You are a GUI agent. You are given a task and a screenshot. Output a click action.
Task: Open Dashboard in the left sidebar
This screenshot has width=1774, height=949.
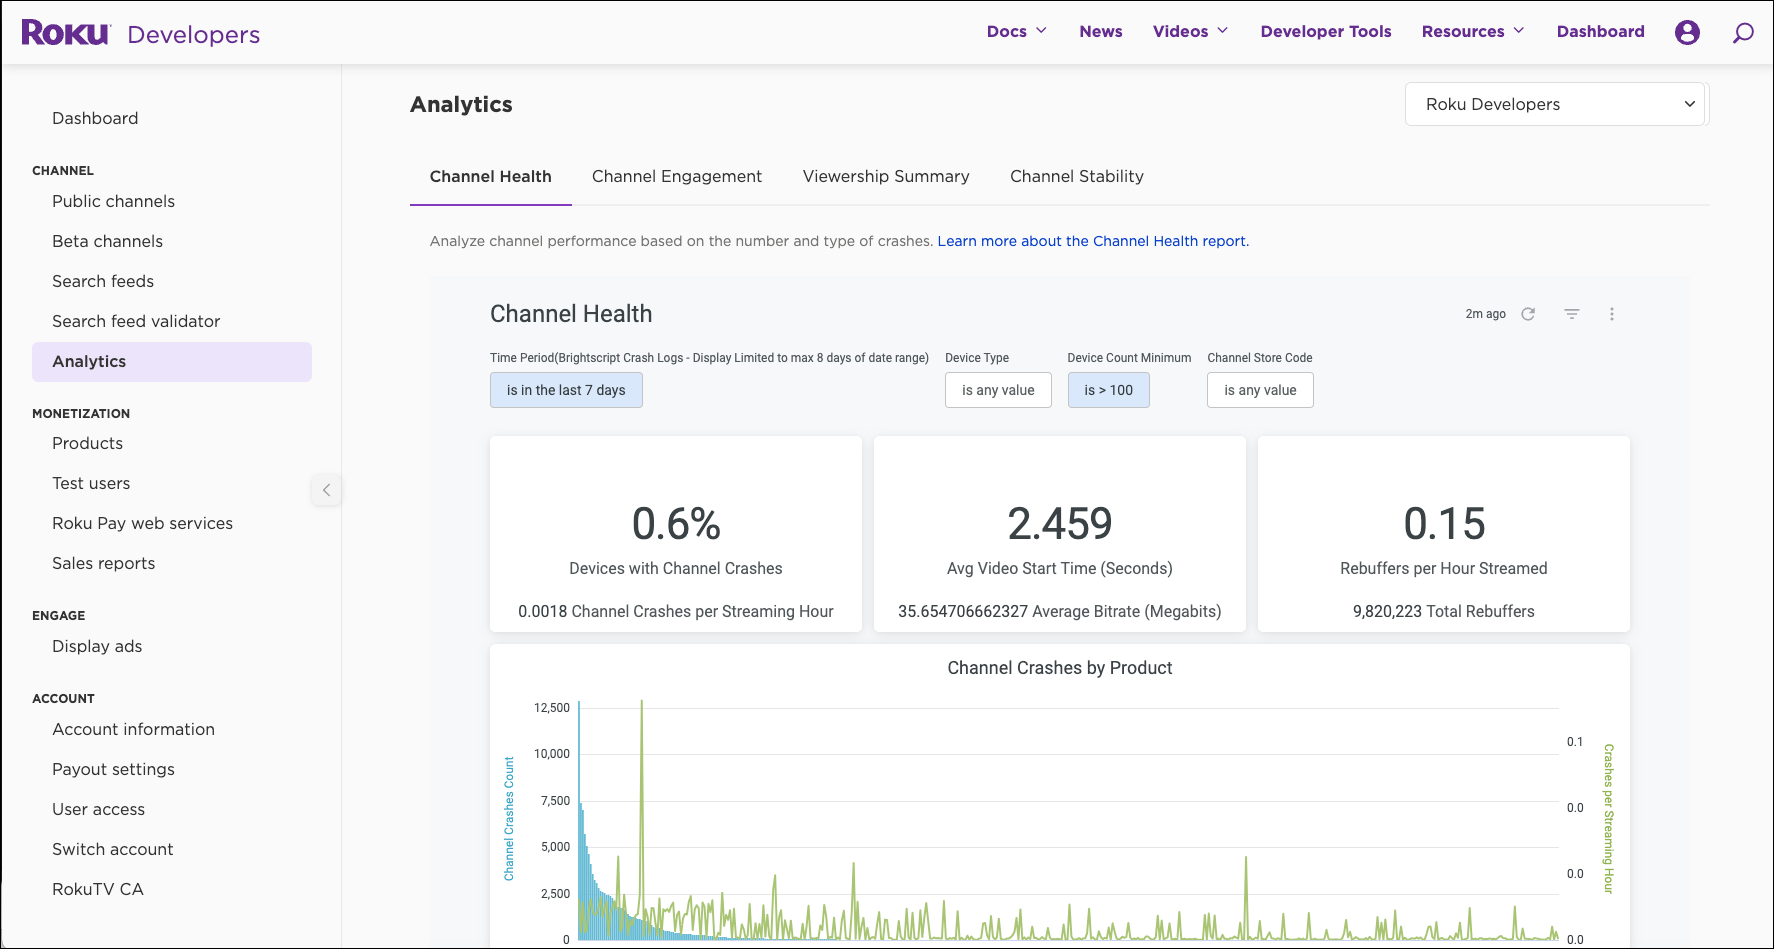pyautogui.click(x=95, y=118)
